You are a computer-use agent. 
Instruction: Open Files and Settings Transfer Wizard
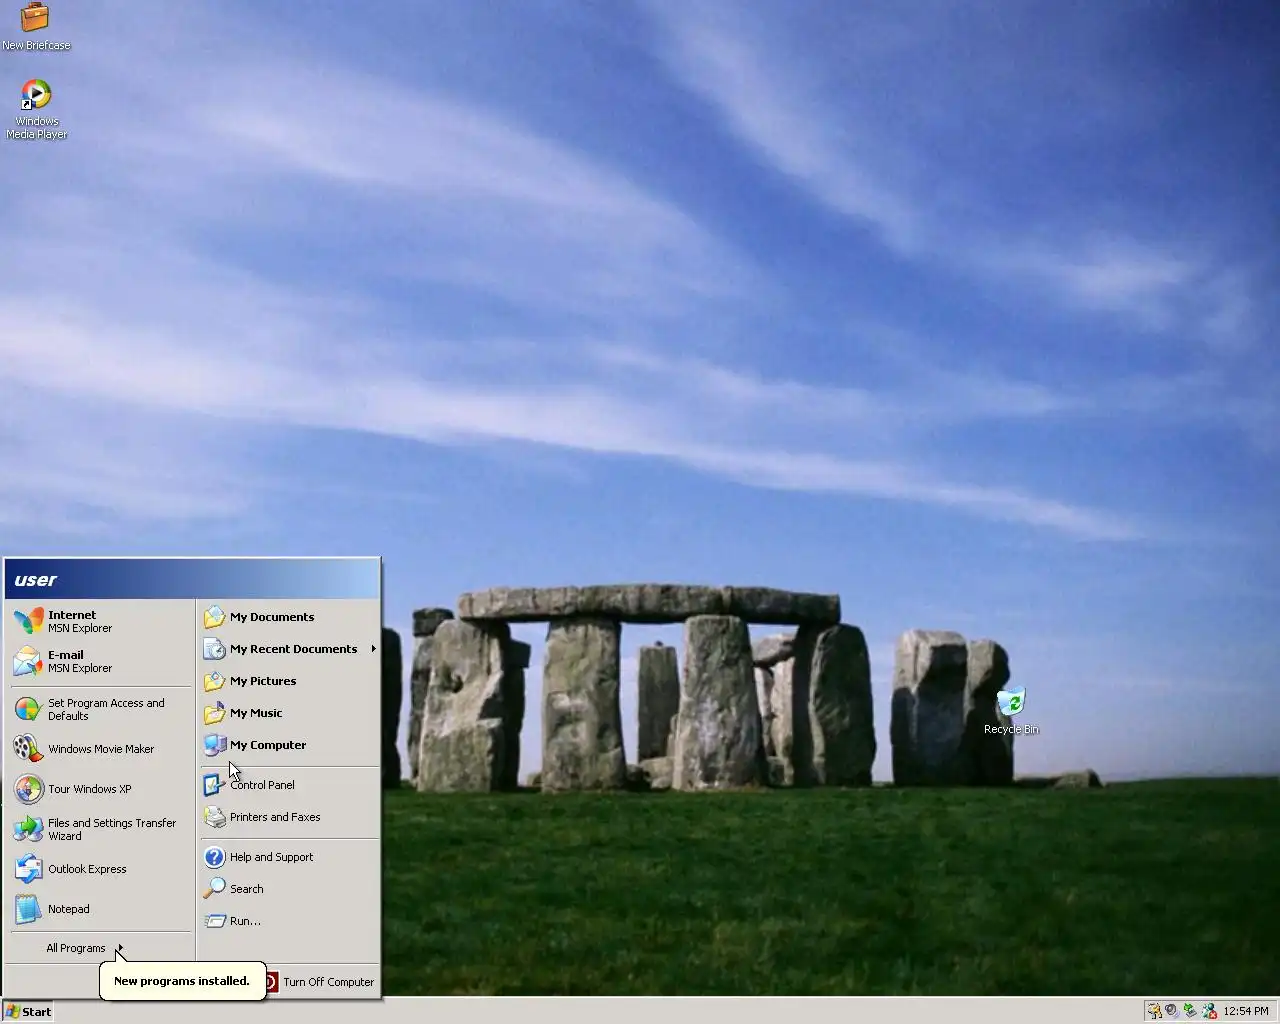[100, 829]
